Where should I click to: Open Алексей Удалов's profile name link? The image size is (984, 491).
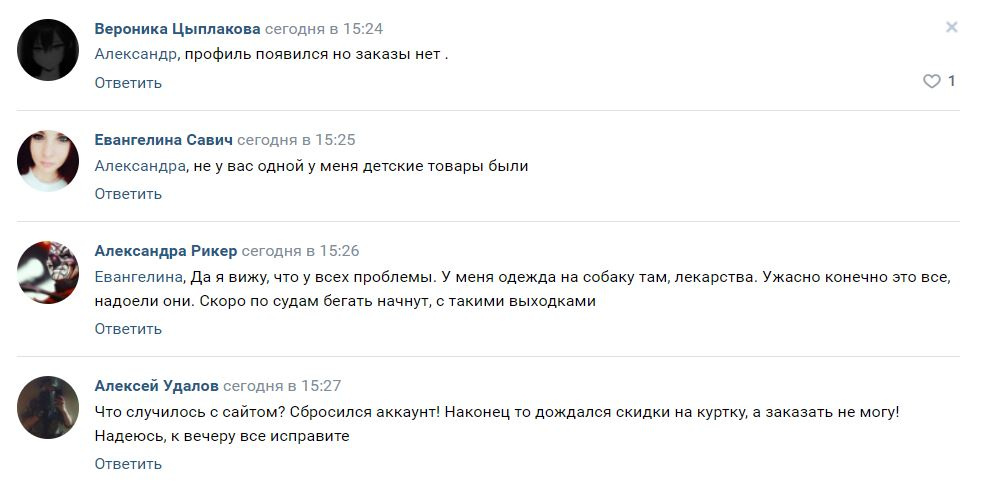pyautogui.click(x=156, y=386)
